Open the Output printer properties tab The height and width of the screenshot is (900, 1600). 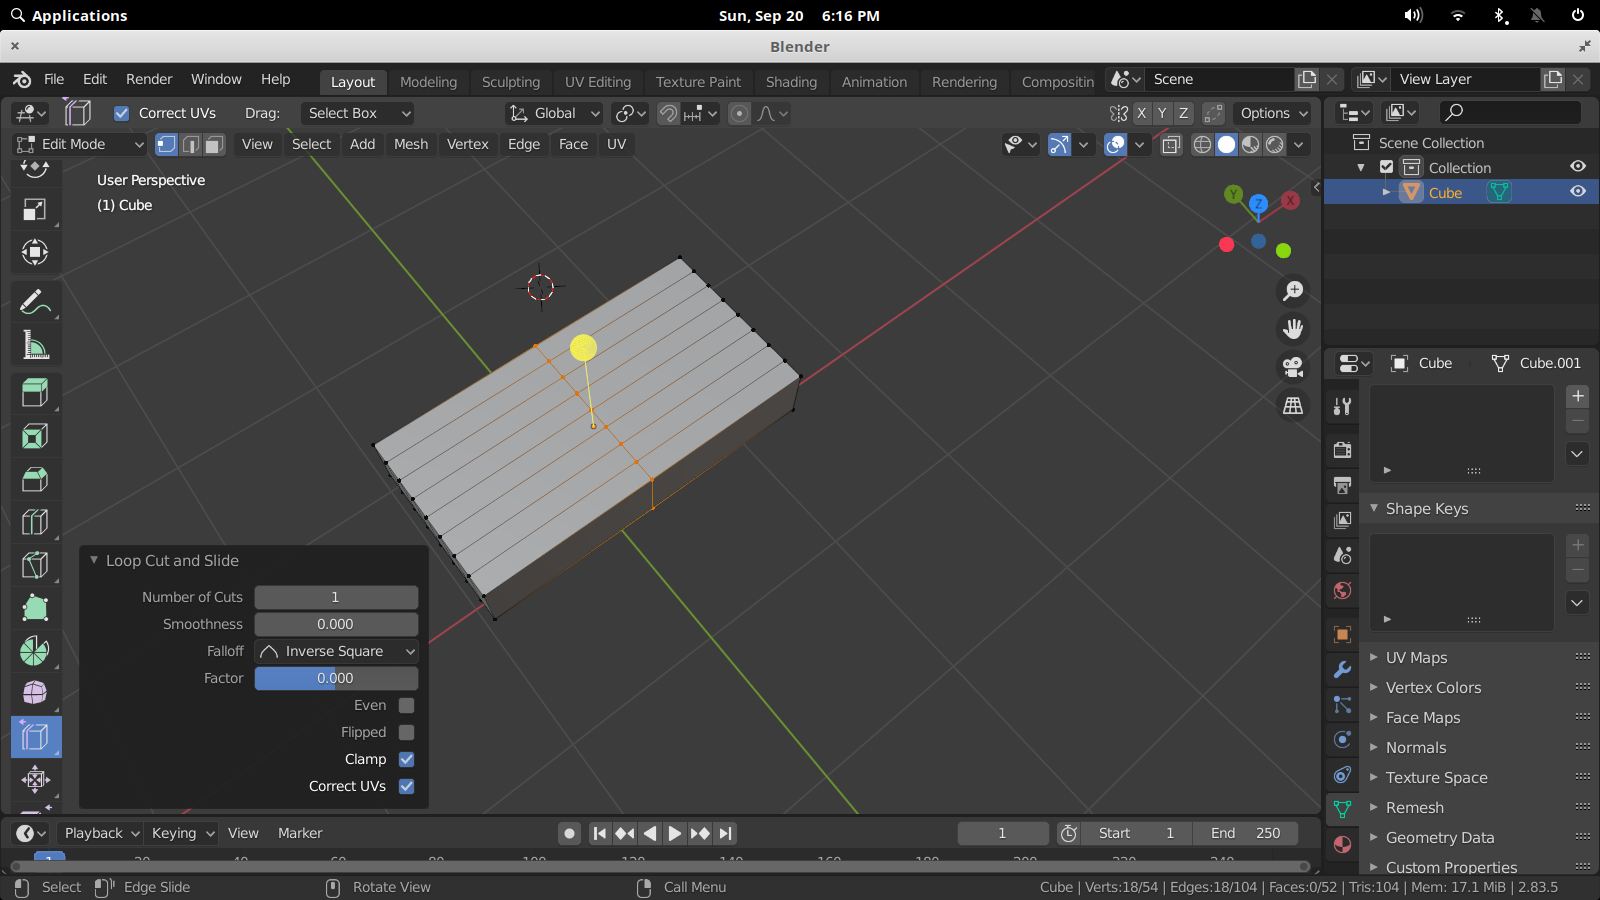(x=1341, y=486)
